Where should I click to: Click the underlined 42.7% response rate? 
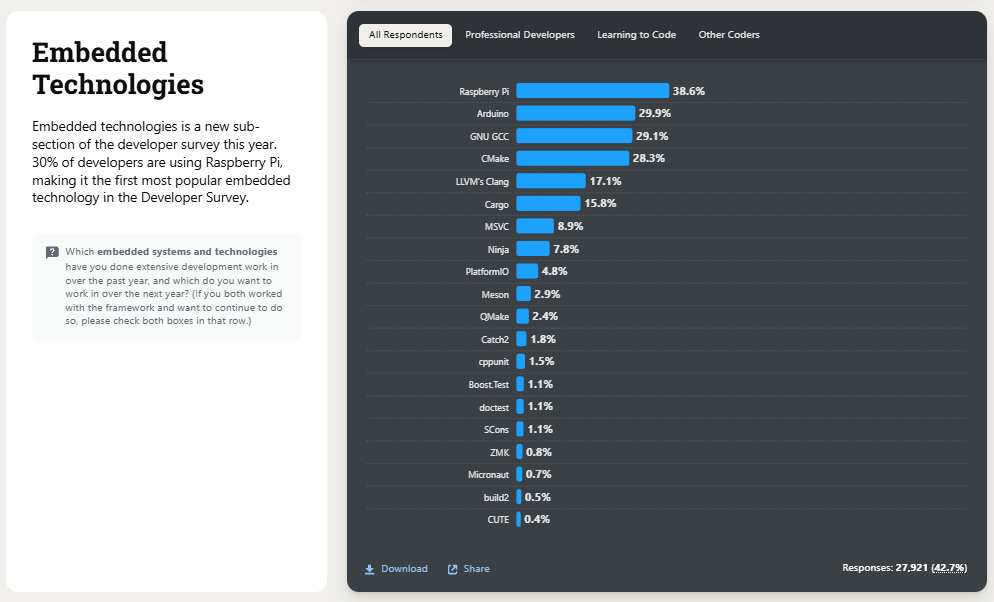949,568
